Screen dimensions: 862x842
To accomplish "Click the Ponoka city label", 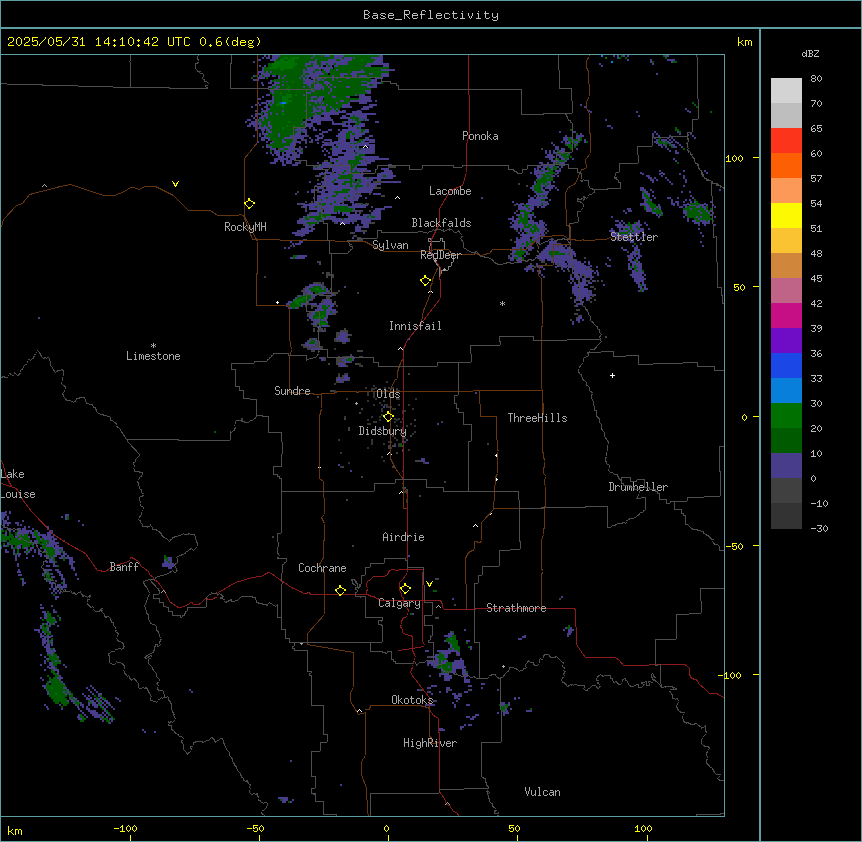I will click(480, 136).
